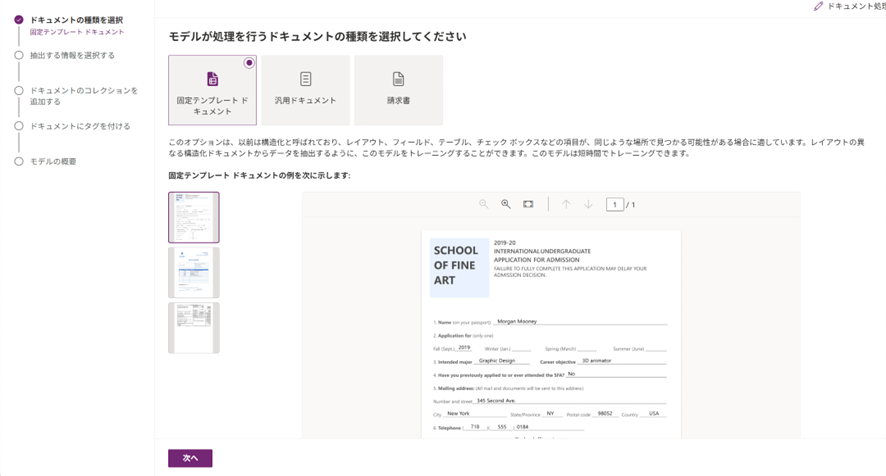The width and height of the screenshot is (886, 476).
Task: Go to ドキュメントにタグを付ける step
Action: click(80, 126)
